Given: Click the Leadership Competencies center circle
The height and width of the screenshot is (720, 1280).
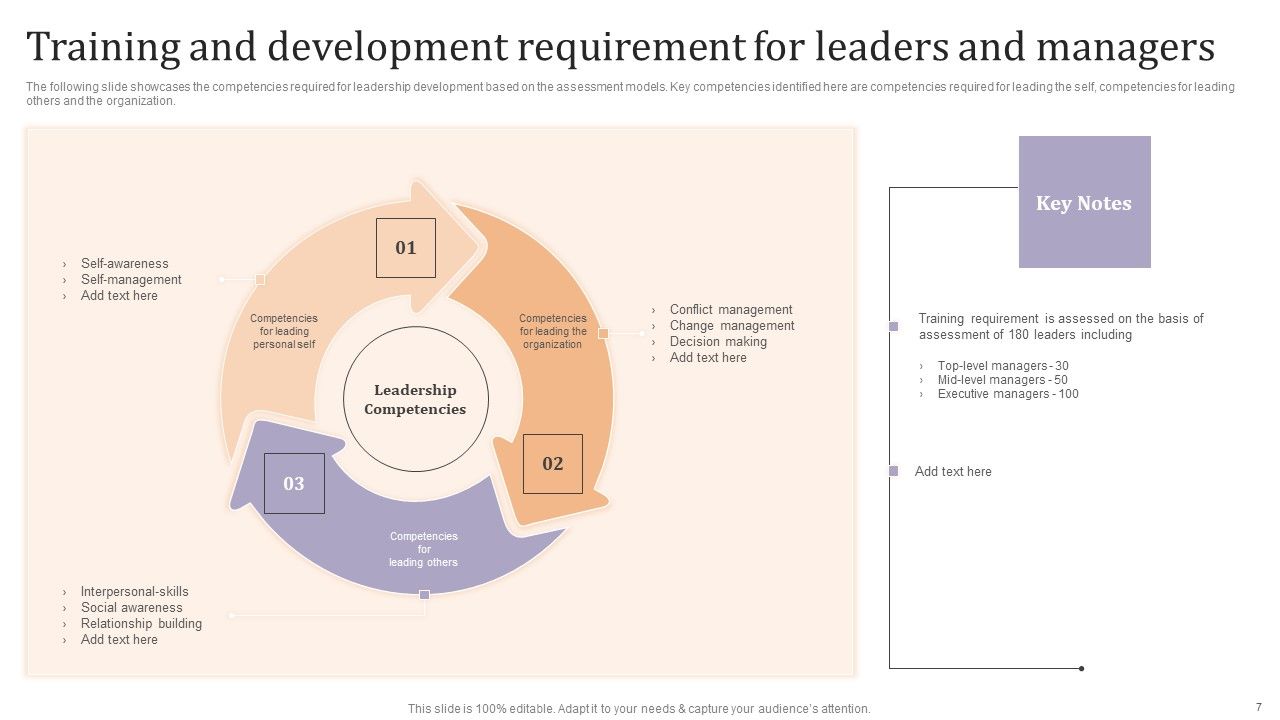Looking at the screenshot, I should (415, 399).
